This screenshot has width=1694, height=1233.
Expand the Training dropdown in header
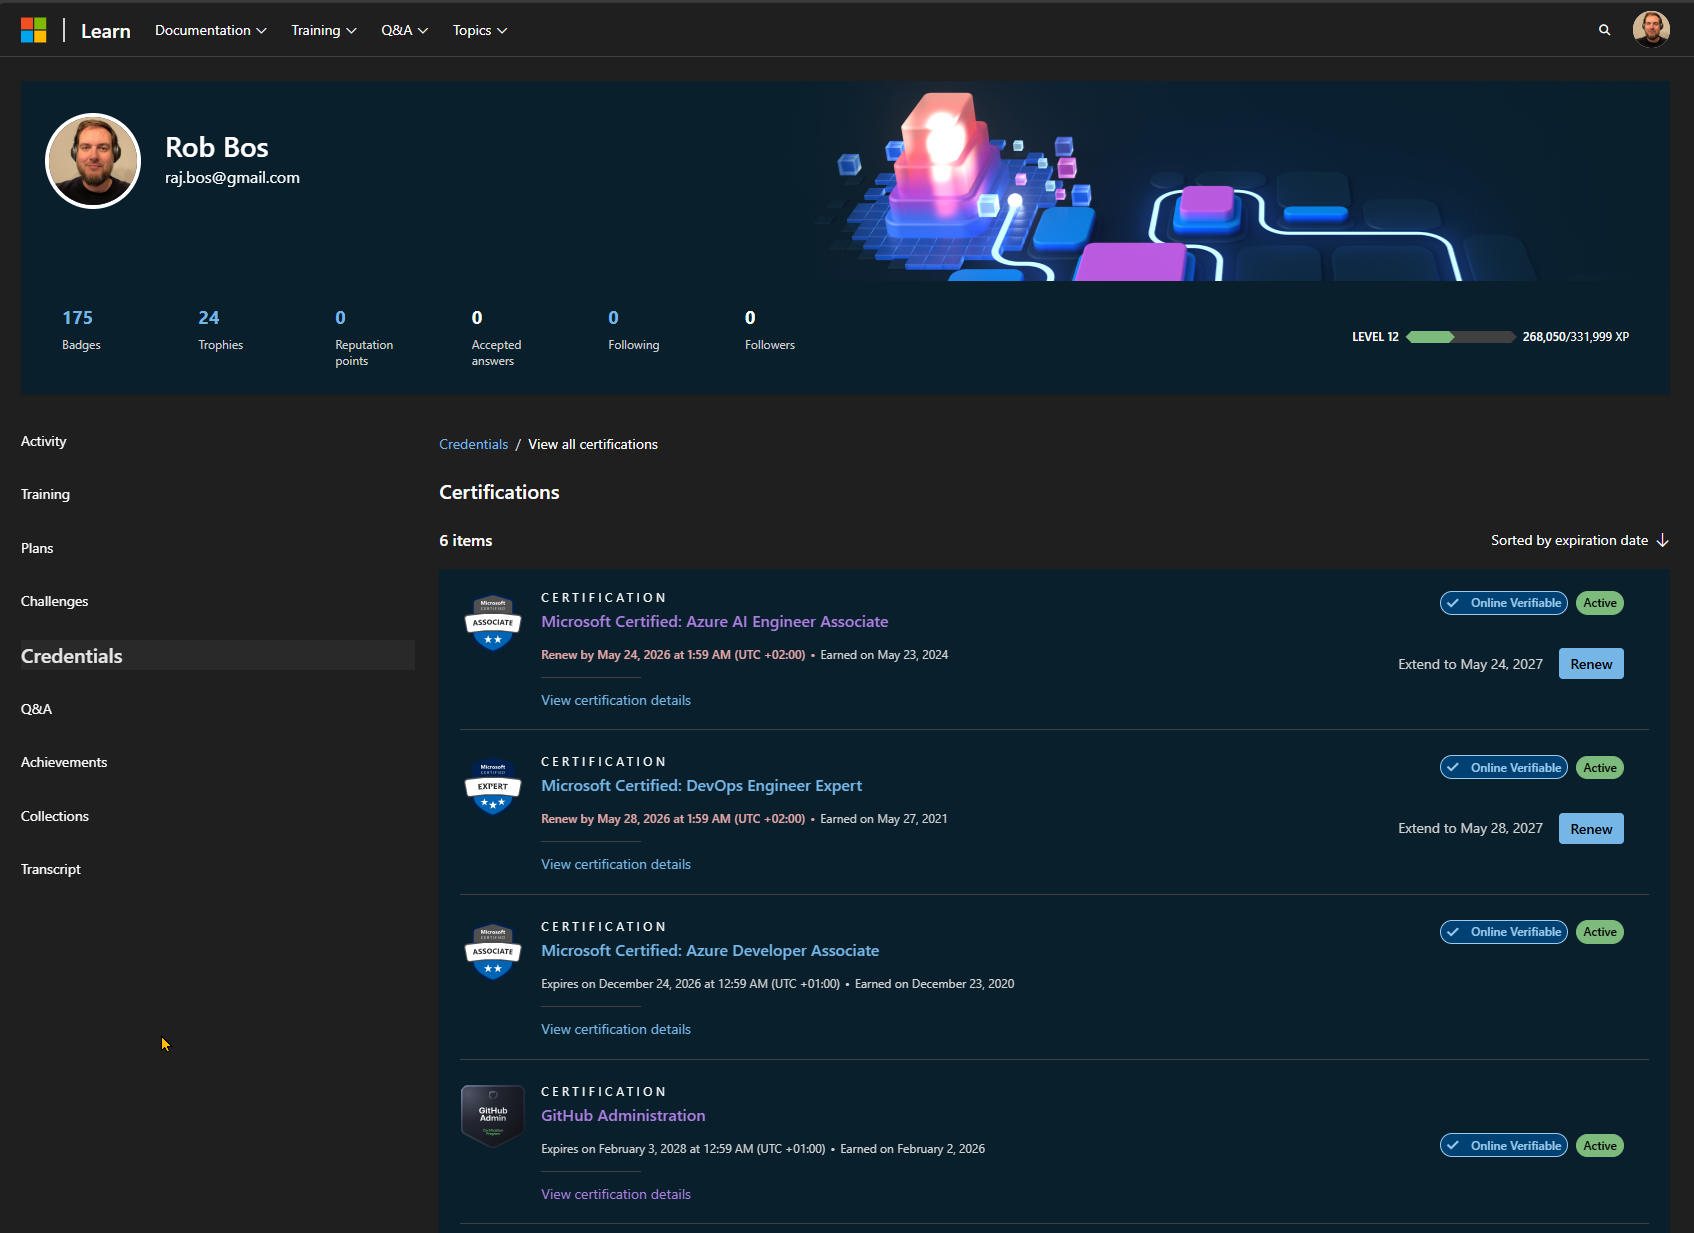click(x=323, y=30)
